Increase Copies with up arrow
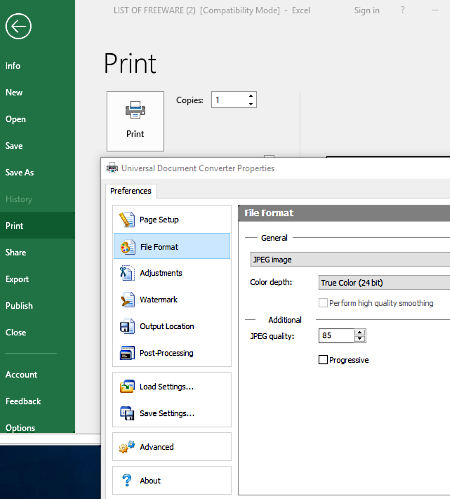This screenshot has width=450, height=499. [x=251, y=96]
